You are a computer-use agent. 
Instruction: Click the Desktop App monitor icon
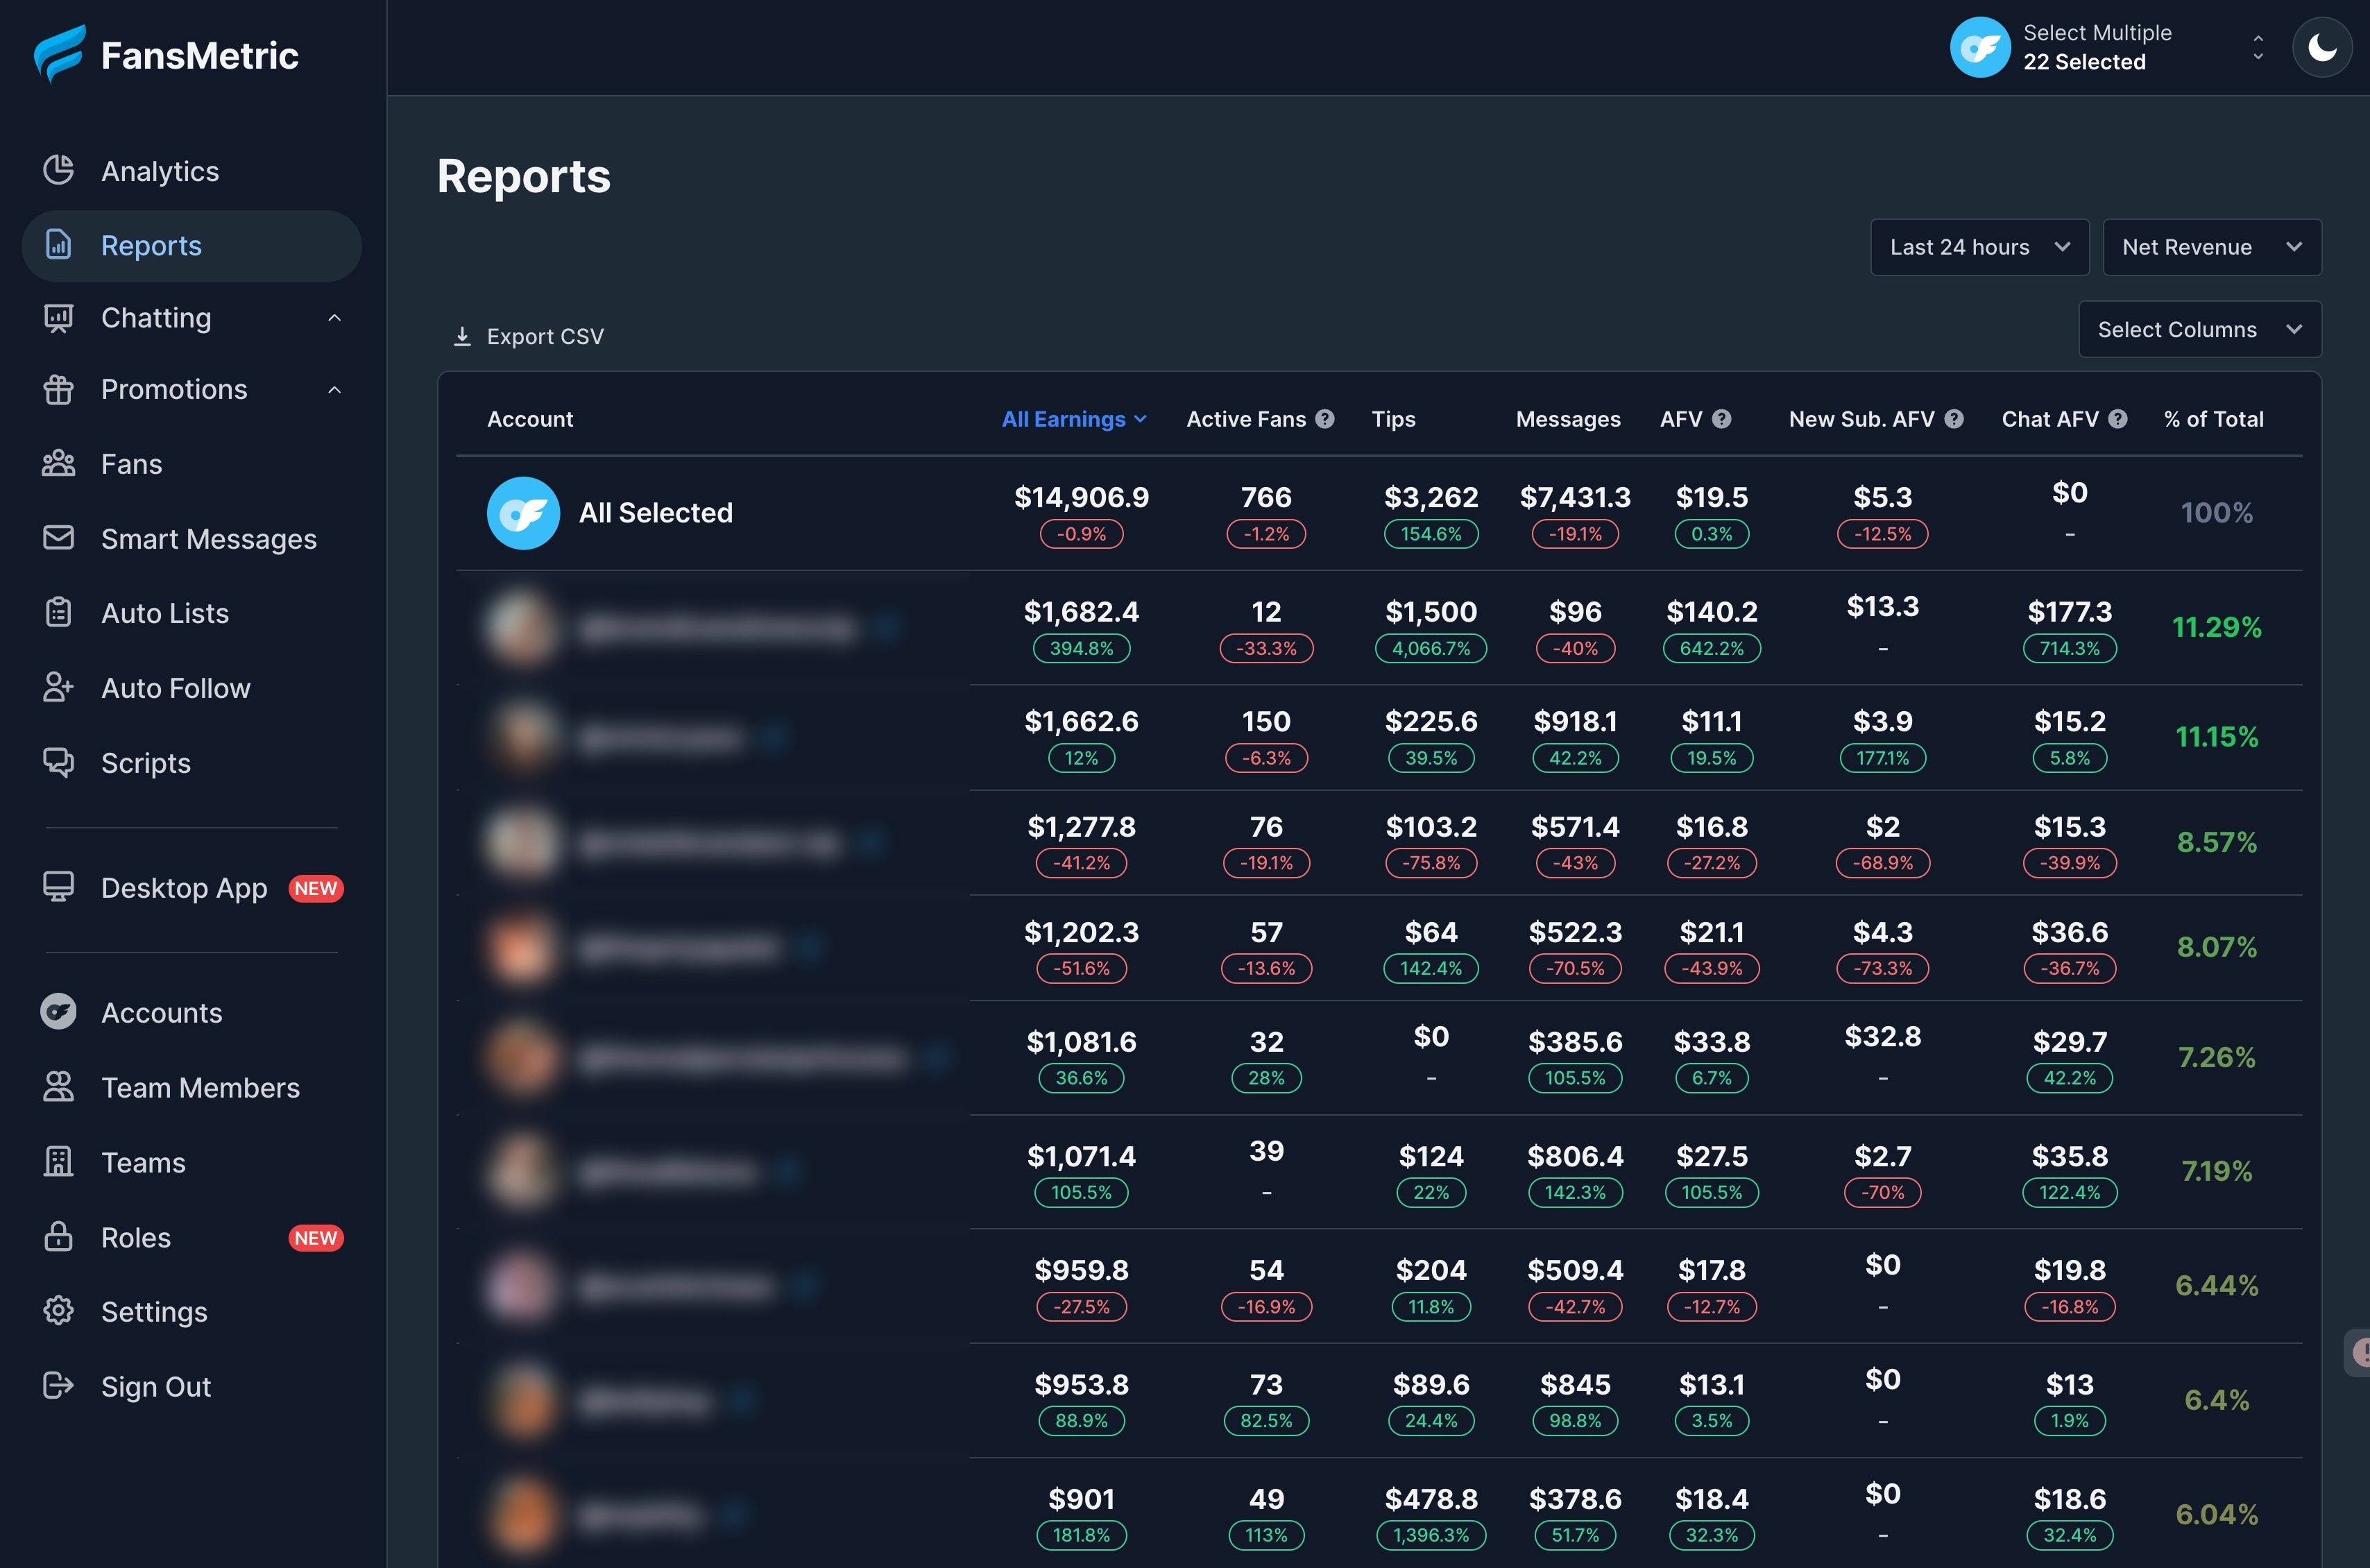59,887
